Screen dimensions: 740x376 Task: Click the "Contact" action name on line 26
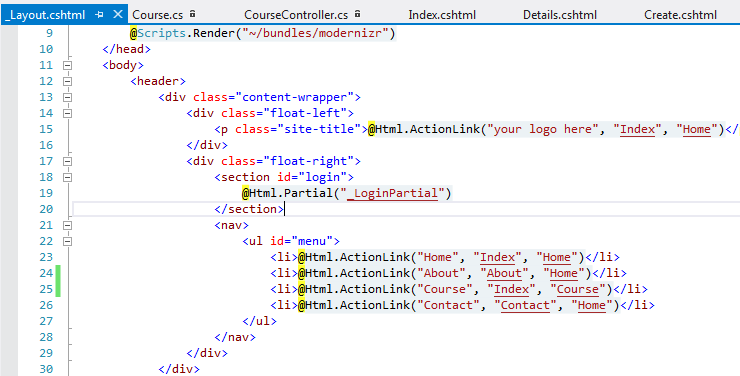click(x=525, y=305)
